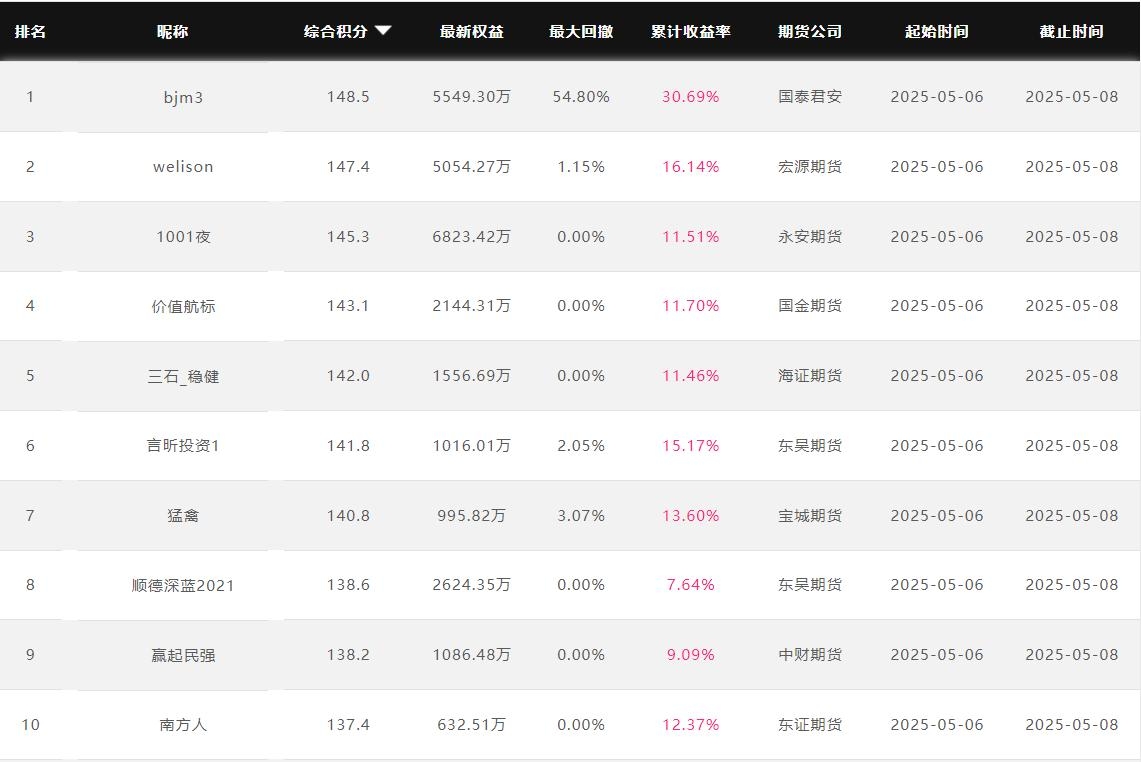Image resolution: width=1141 pixels, height=762 pixels.
Task: Select the 147.4 score cell
Action: (x=348, y=167)
